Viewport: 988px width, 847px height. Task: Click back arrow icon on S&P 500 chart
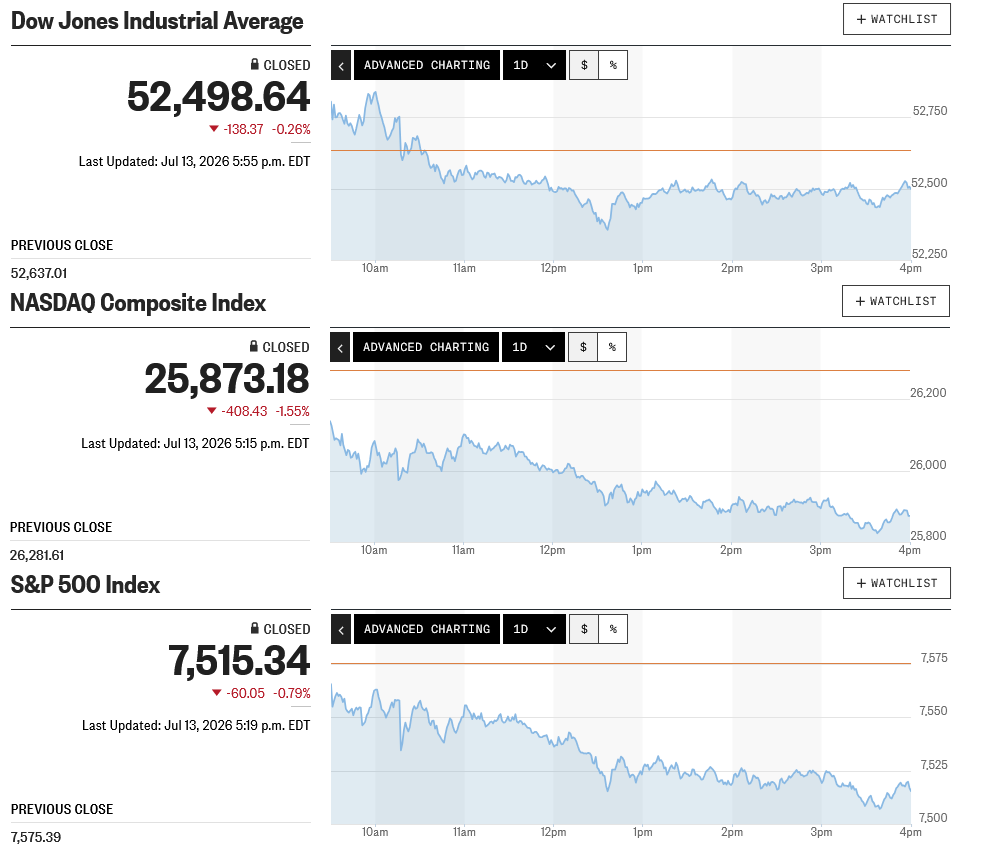pos(341,629)
